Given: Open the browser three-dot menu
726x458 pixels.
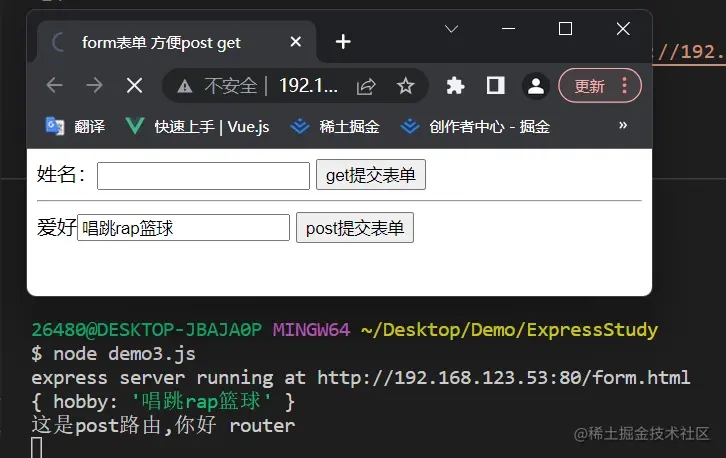Looking at the screenshot, I should click(624, 86).
